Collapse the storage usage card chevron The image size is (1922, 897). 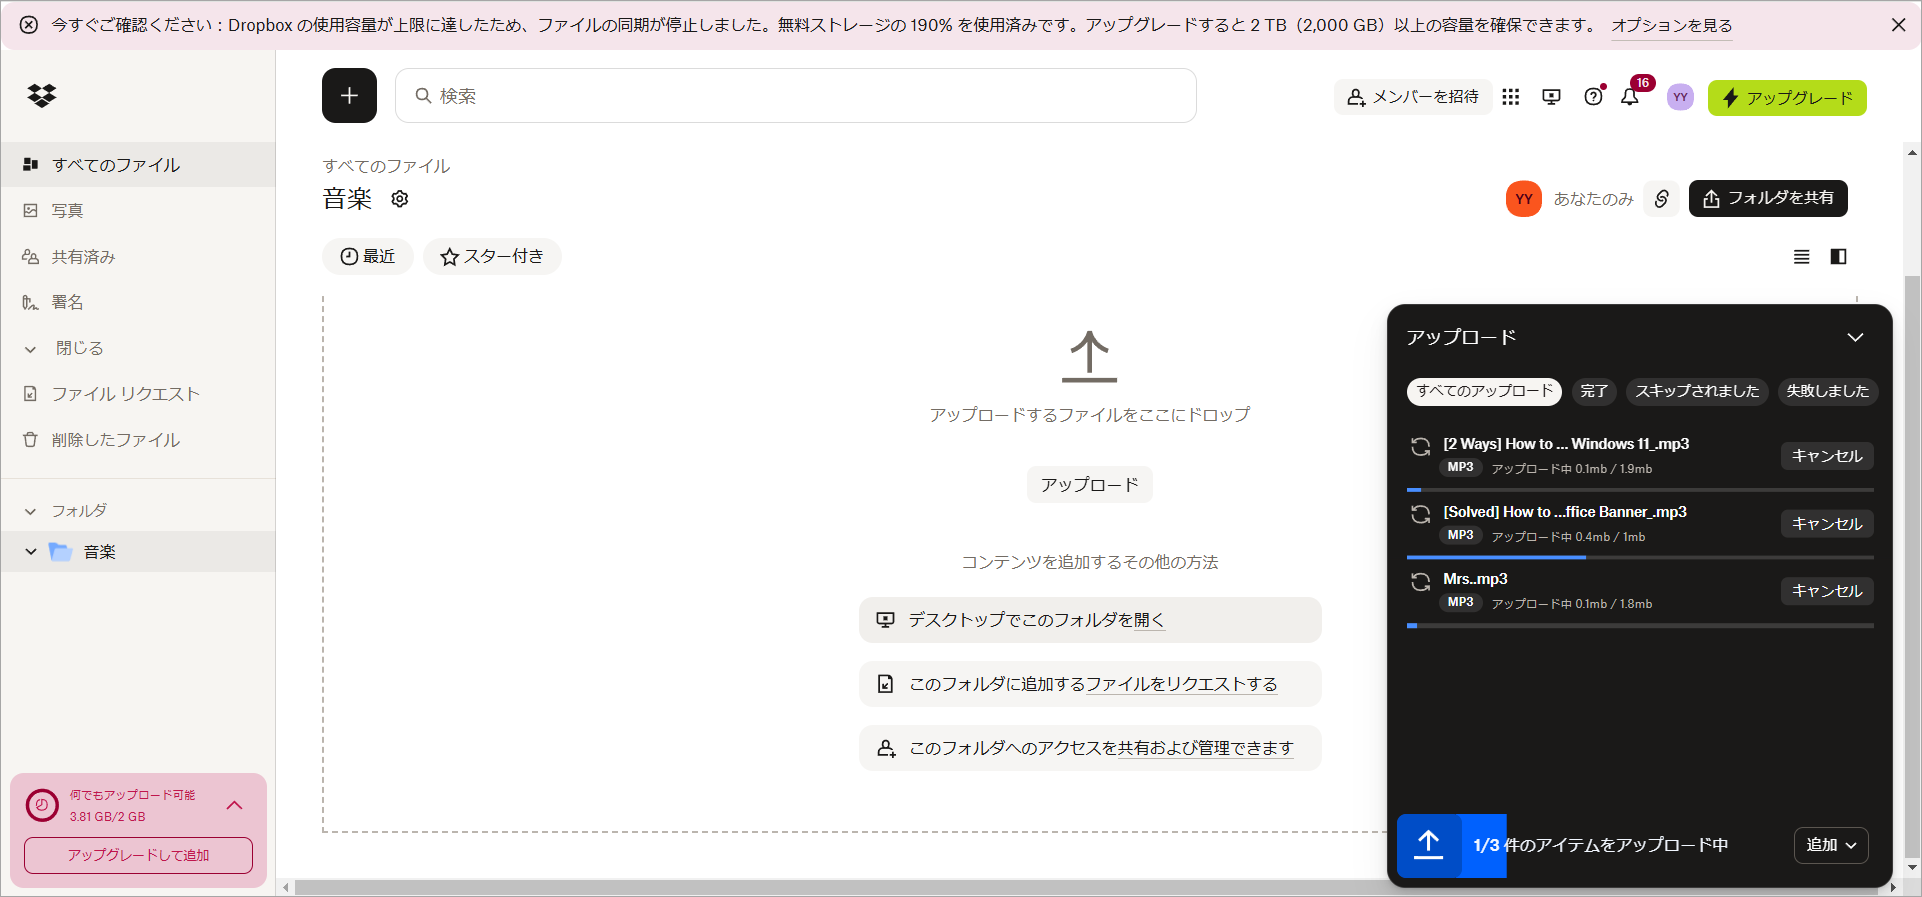235,805
